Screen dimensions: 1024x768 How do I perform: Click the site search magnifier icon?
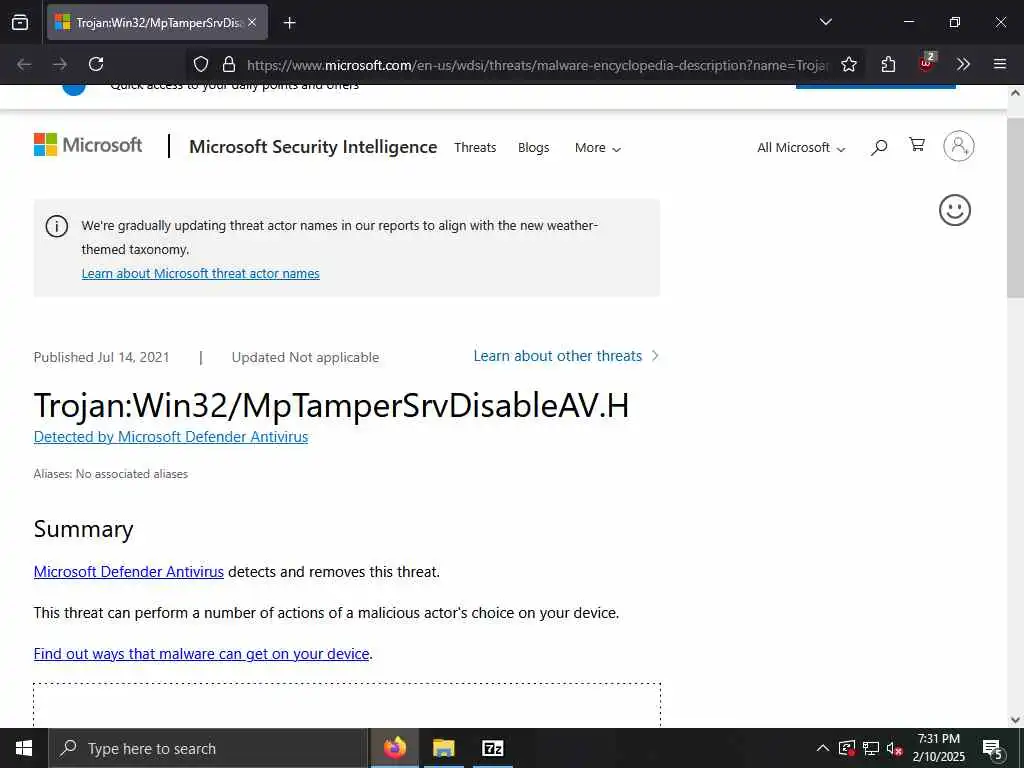(879, 147)
